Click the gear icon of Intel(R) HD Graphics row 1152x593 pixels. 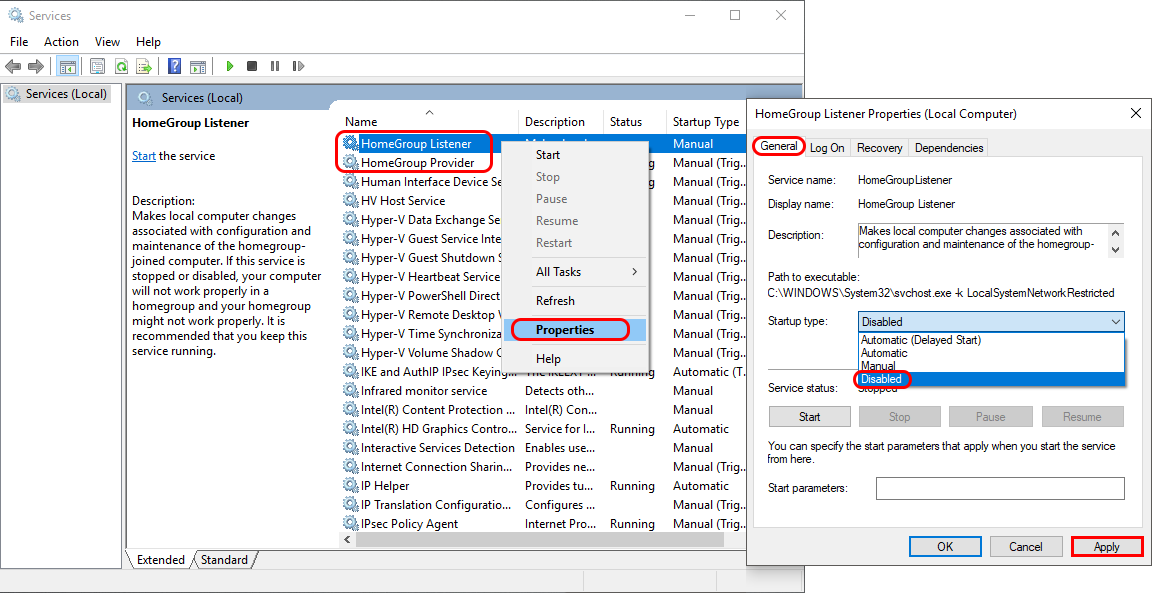click(x=351, y=428)
